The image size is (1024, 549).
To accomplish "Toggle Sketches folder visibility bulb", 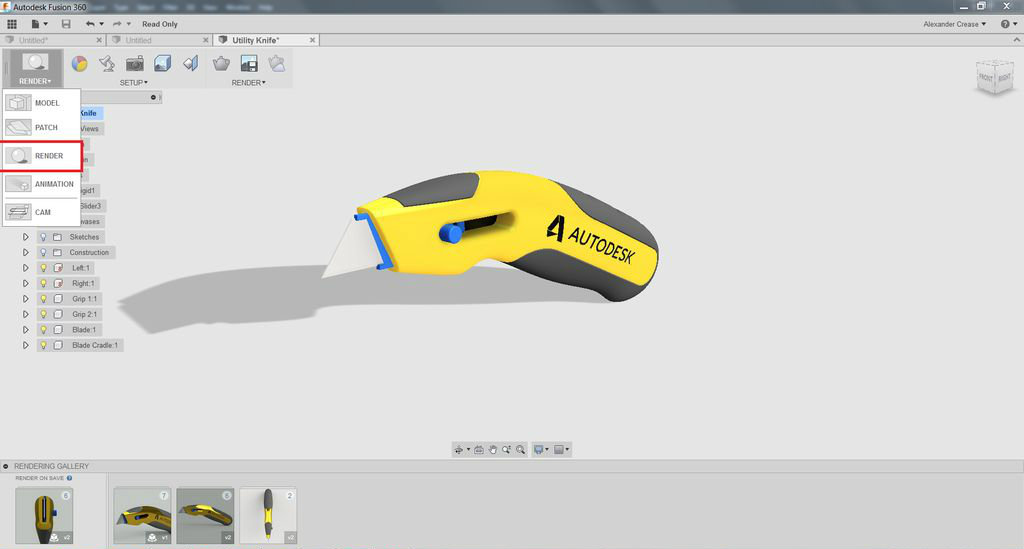I will tap(44, 237).
